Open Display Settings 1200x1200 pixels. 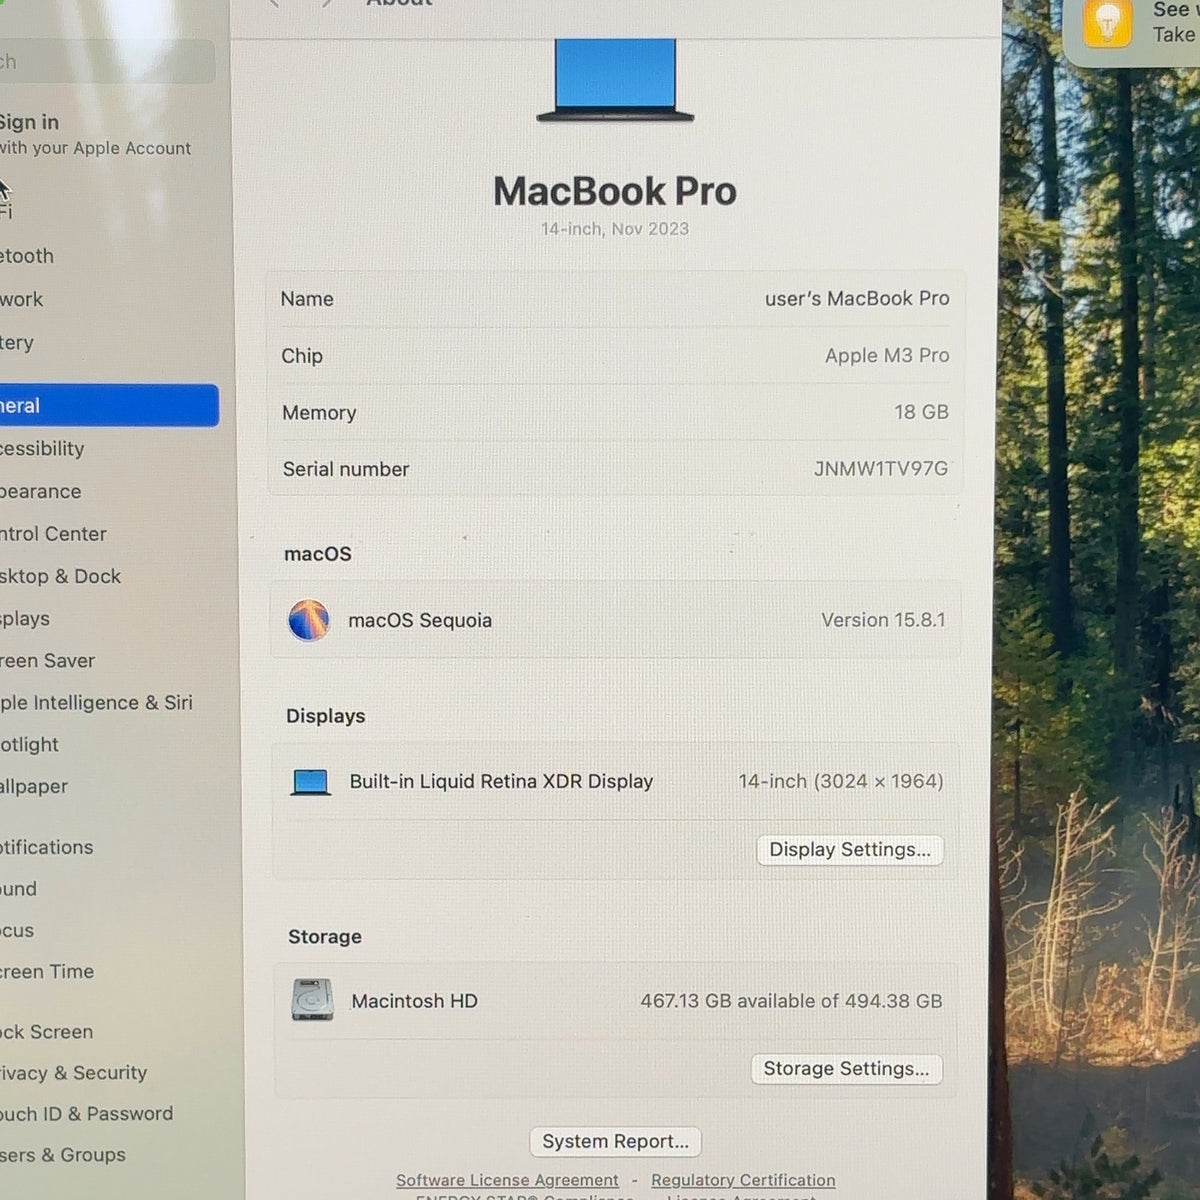(x=850, y=850)
